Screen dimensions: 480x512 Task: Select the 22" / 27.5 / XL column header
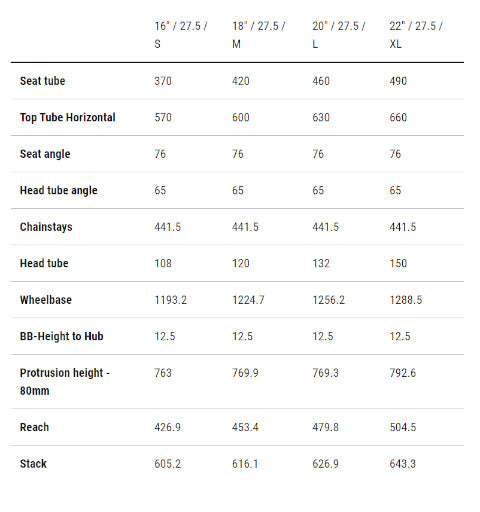point(416,35)
